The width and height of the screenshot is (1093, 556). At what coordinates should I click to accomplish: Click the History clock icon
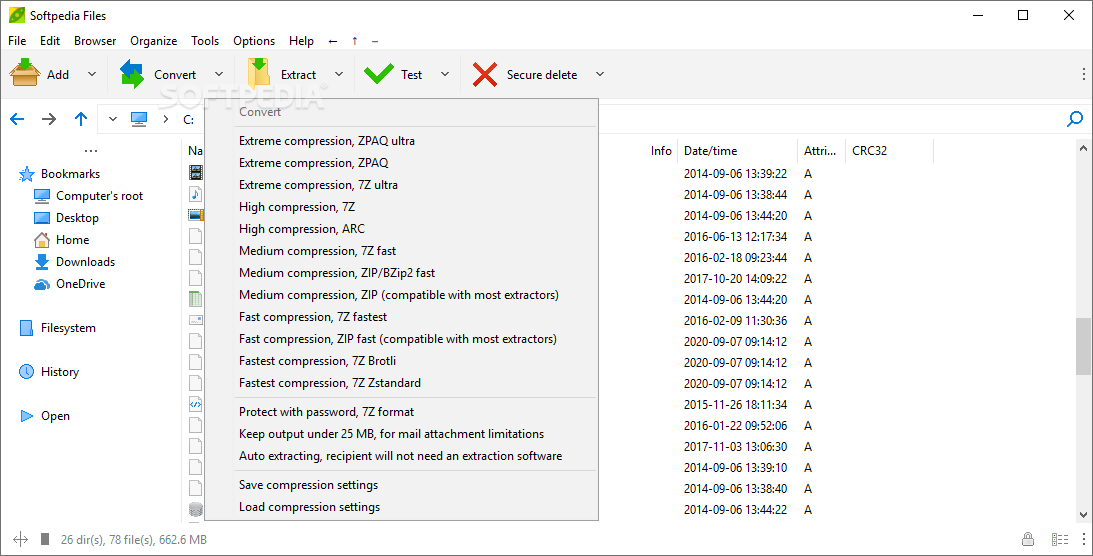click(x=26, y=372)
